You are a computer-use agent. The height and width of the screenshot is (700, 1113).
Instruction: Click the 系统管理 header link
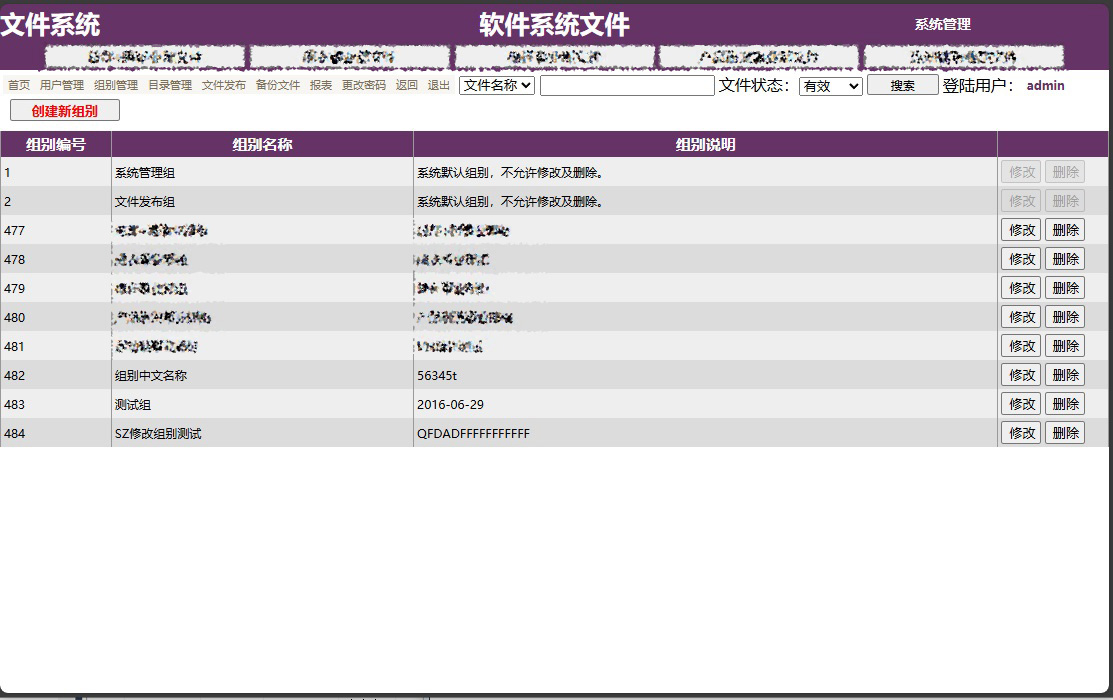tap(943, 25)
